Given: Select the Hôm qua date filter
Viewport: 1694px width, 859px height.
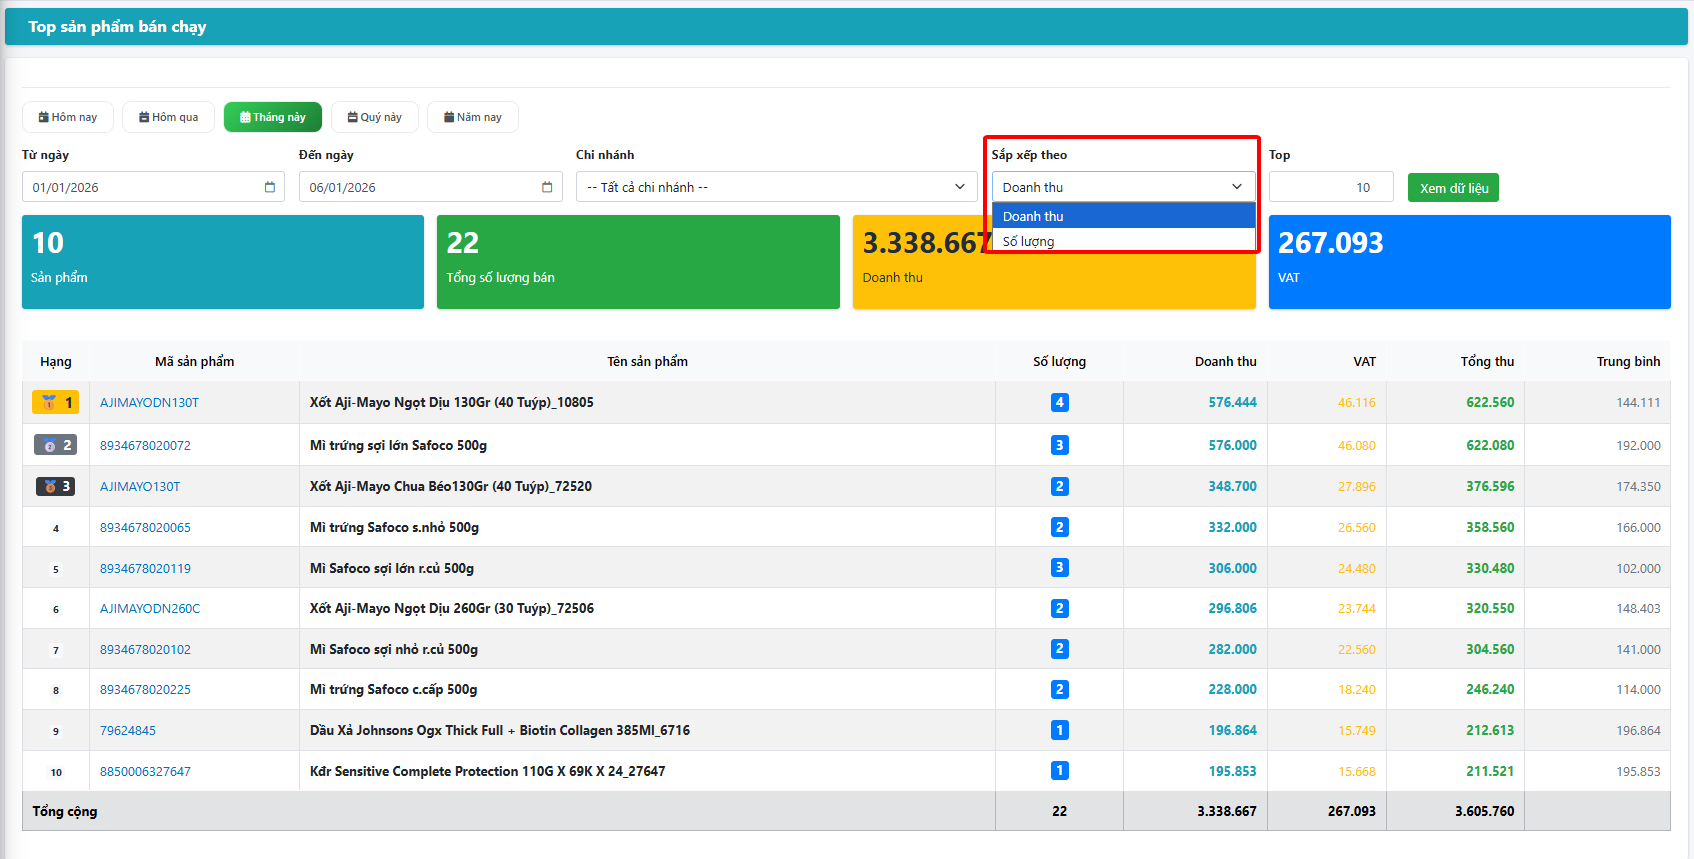Looking at the screenshot, I should tap(168, 117).
